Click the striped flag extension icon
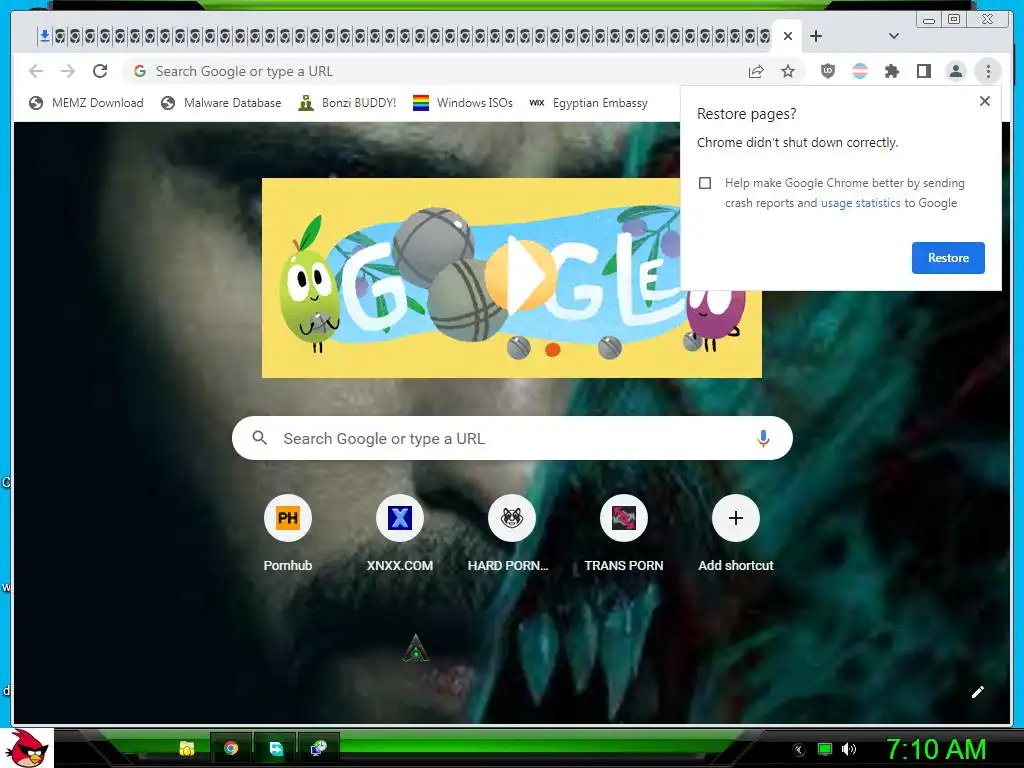The image size is (1024, 768). (x=860, y=71)
